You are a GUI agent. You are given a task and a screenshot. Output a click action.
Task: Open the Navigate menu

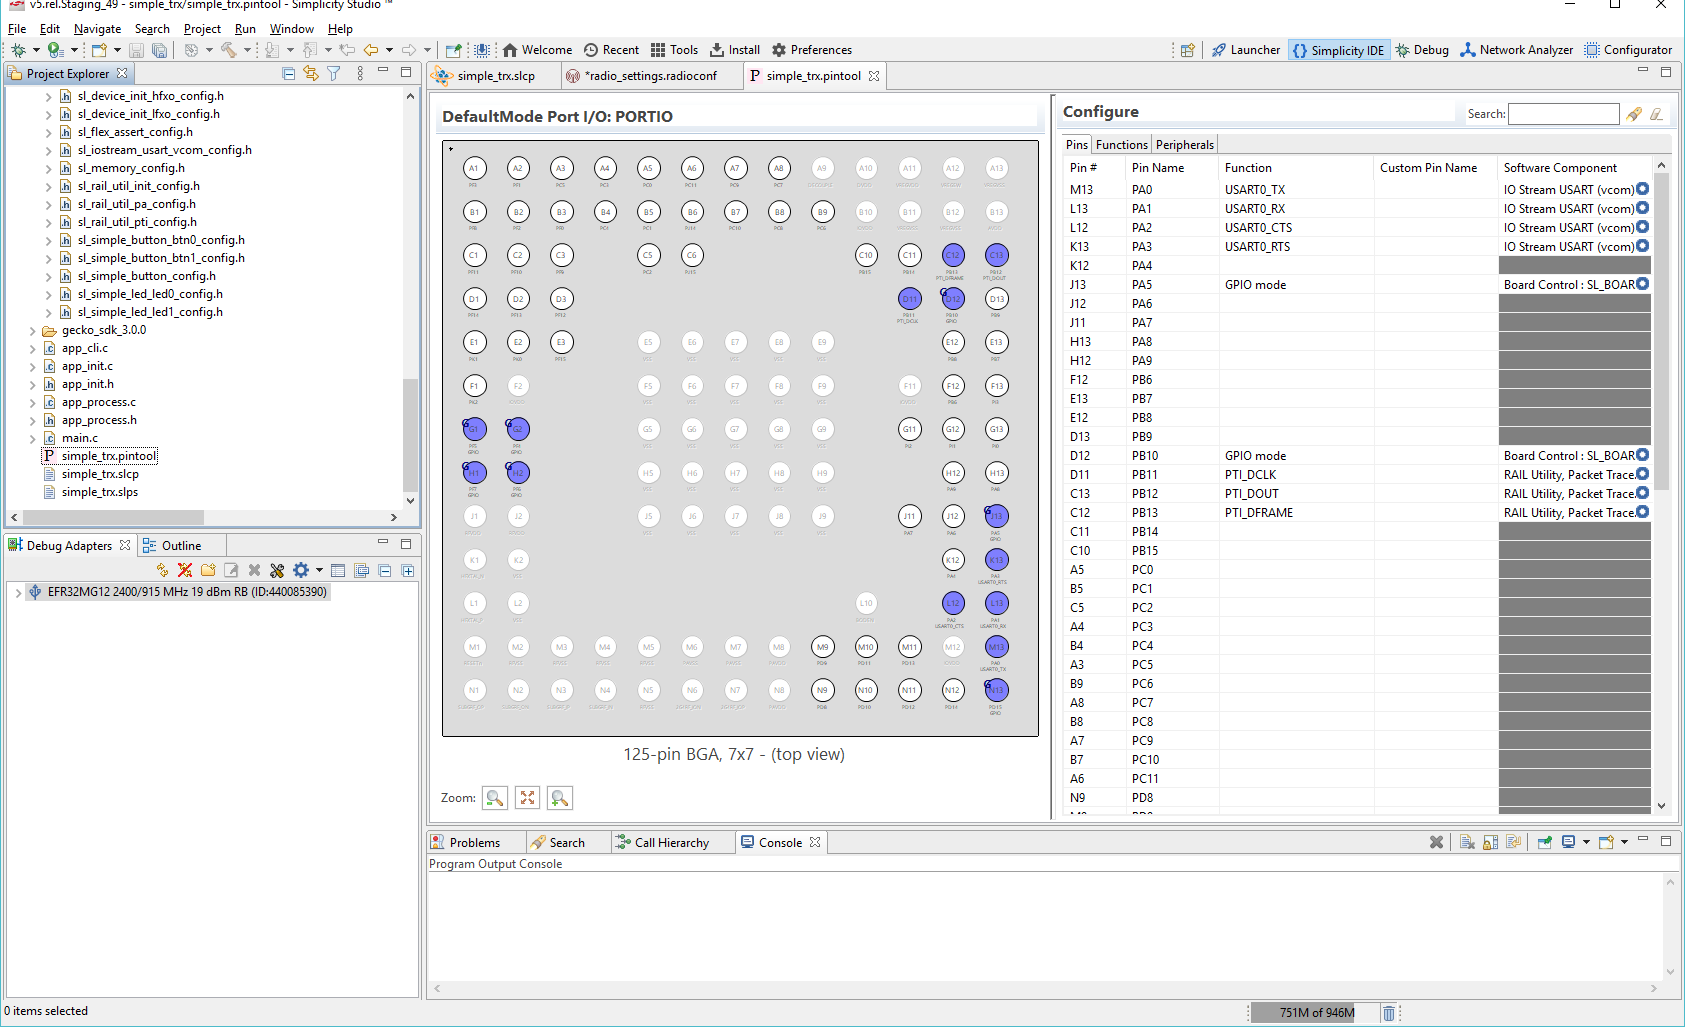tap(97, 29)
